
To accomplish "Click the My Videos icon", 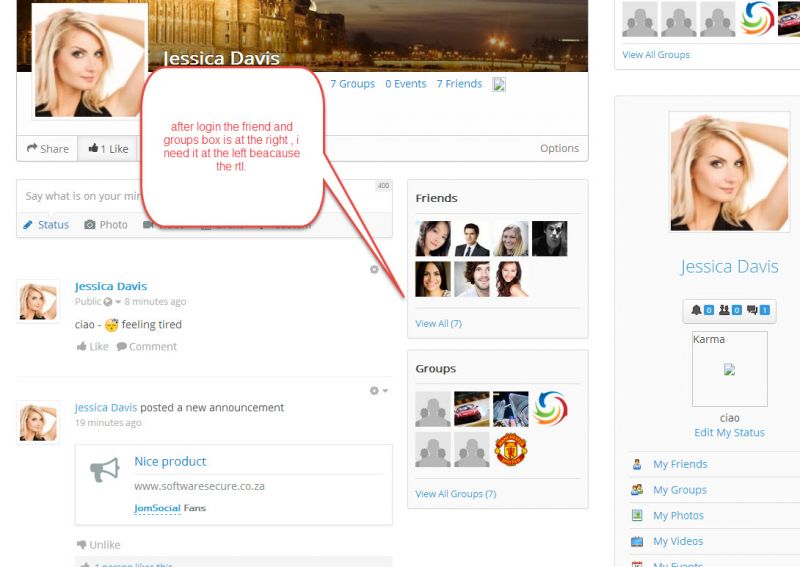I will [637, 541].
